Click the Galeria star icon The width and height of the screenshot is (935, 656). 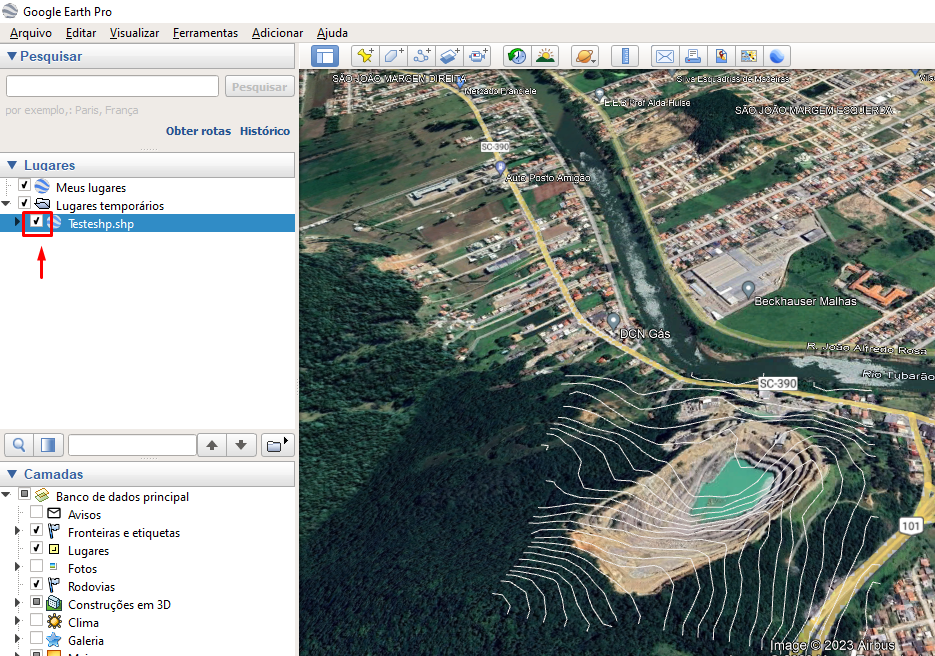54,640
